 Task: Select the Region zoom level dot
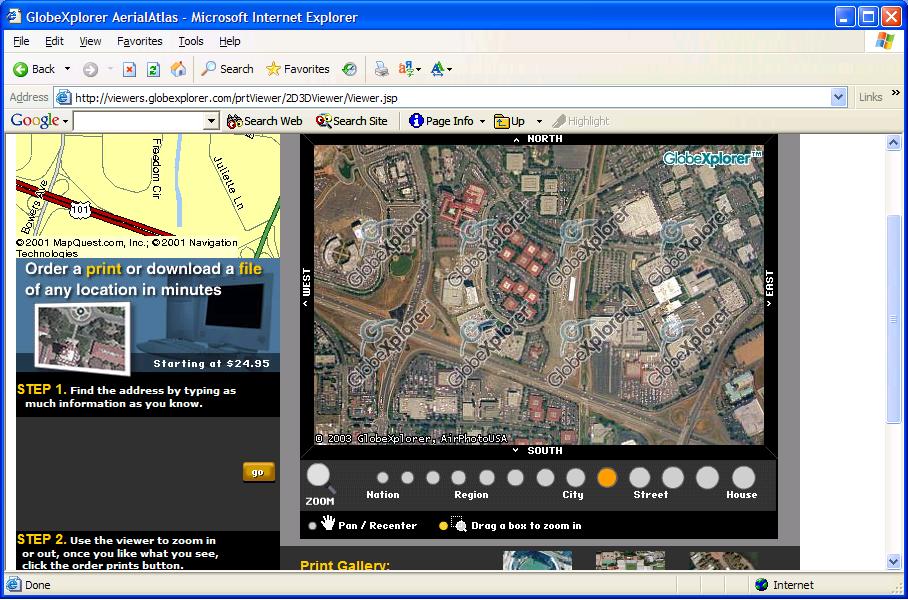[x=459, y=478]
